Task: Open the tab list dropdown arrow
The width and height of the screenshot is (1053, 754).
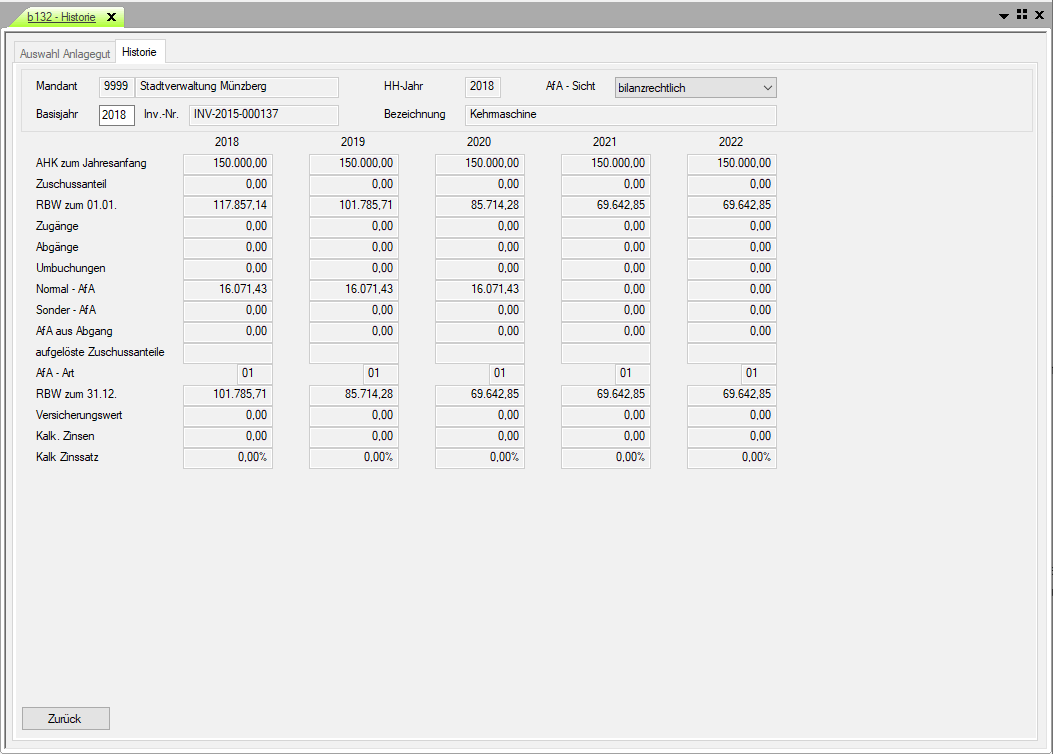Action: click(1004, 16)
